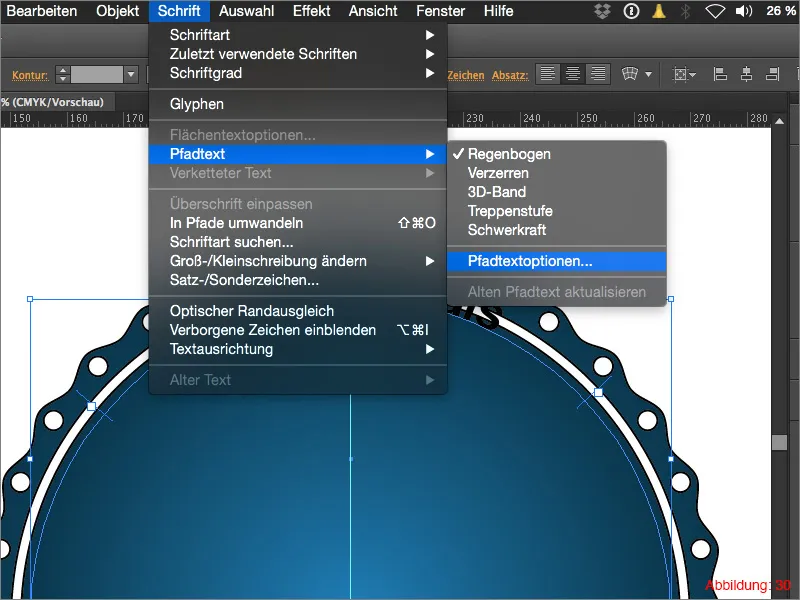Click the Dropbox menu bar icon
Image resolution: width=800 pixels, height=600 pixels.
[603, 11]
